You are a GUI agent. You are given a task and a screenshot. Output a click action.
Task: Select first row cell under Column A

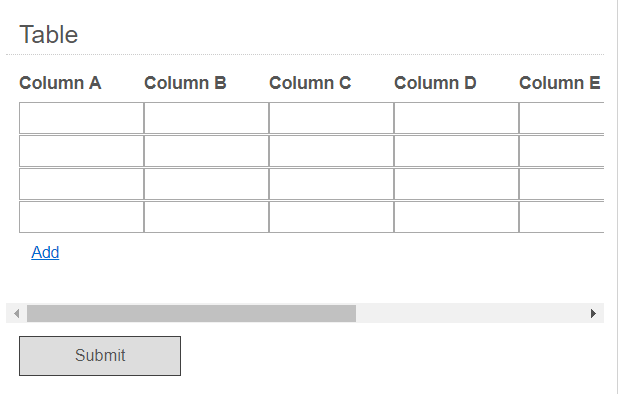pos(81,118)
